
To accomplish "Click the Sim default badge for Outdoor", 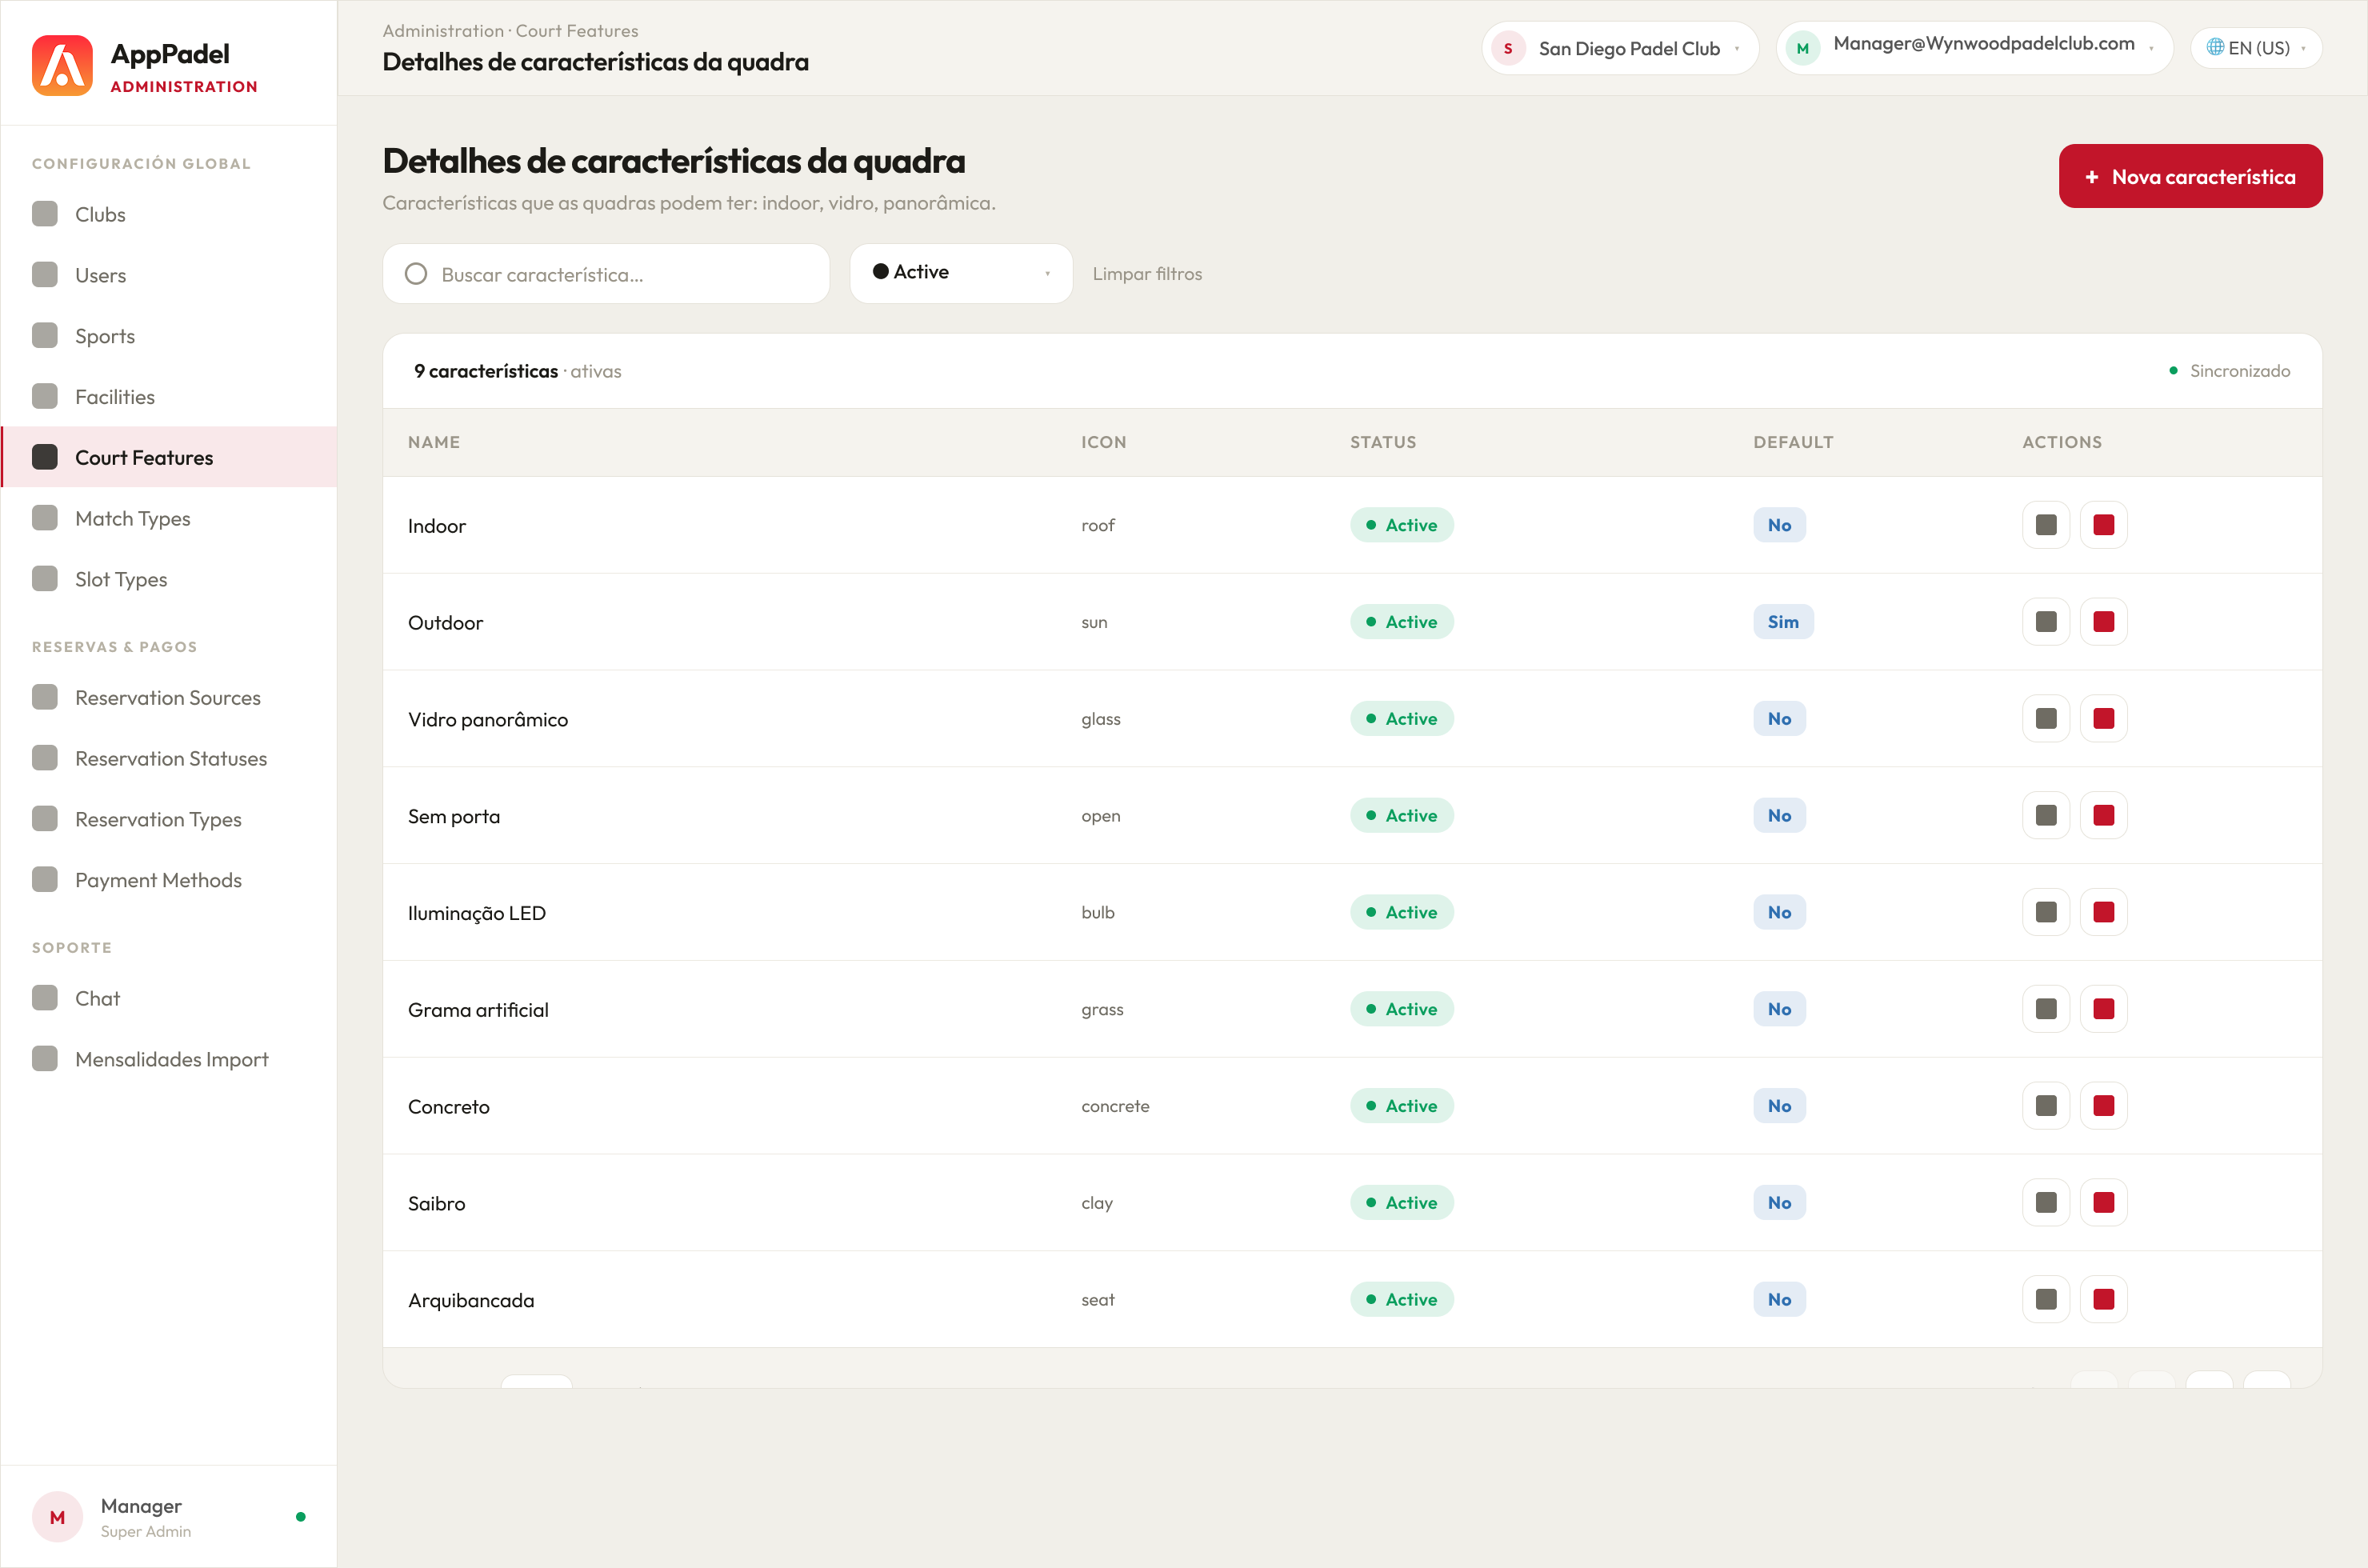I will click(x=1783, y=622).
